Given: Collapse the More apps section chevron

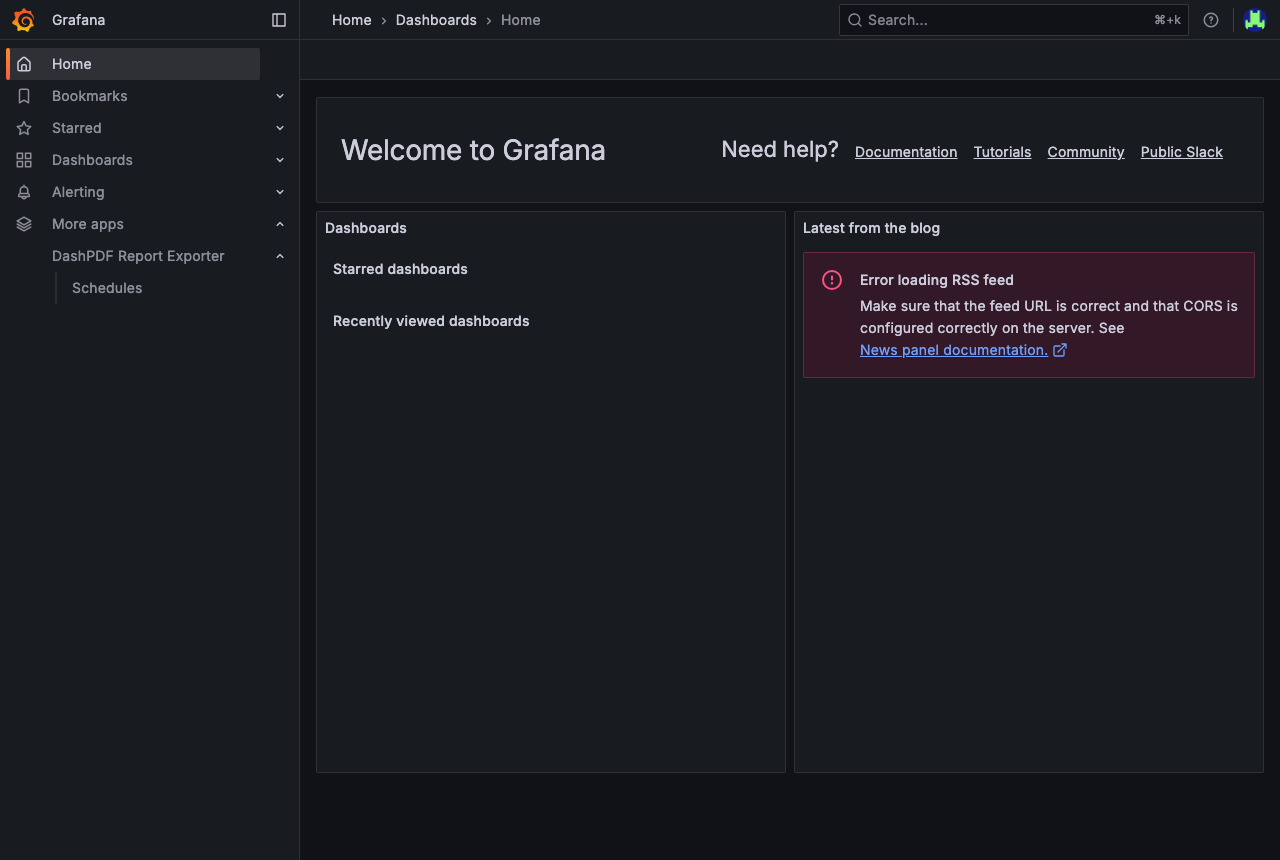Looking at the screenshot, I should click(280, 224).
